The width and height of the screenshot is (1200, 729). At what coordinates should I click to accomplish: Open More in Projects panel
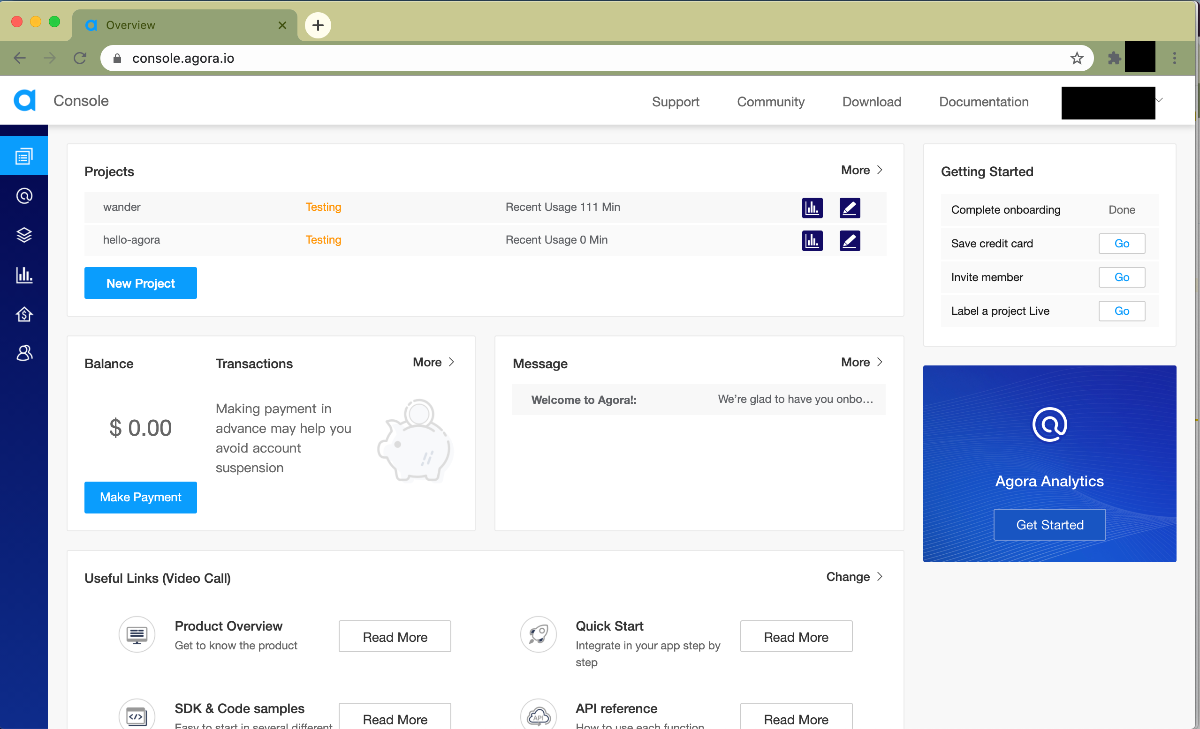(x=862, y=170)
